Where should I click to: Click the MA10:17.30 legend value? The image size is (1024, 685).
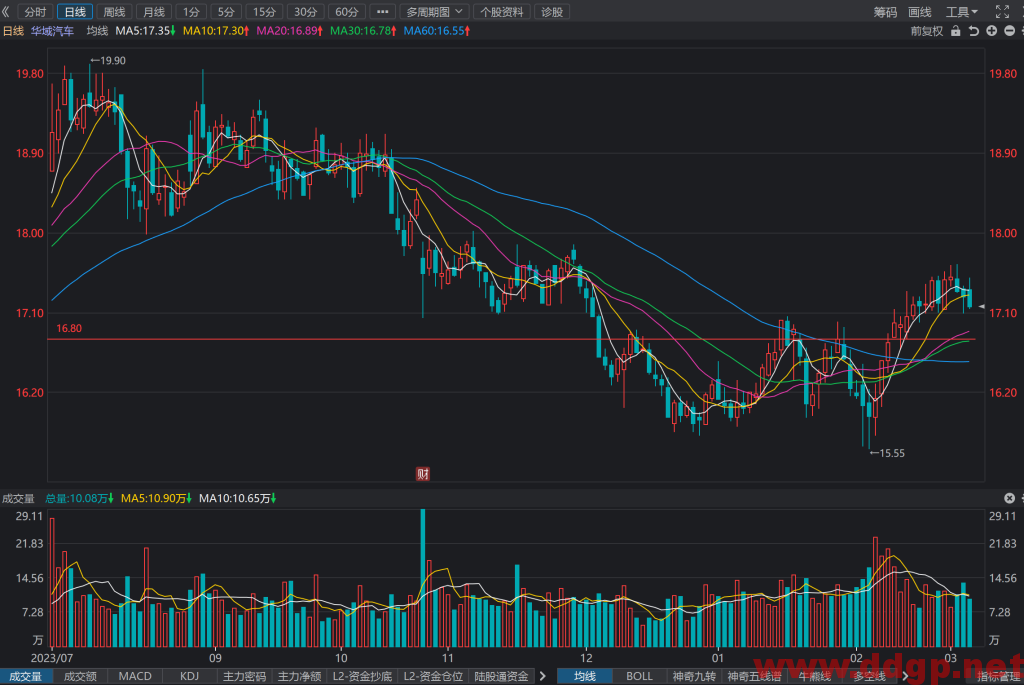pos(216,31)
